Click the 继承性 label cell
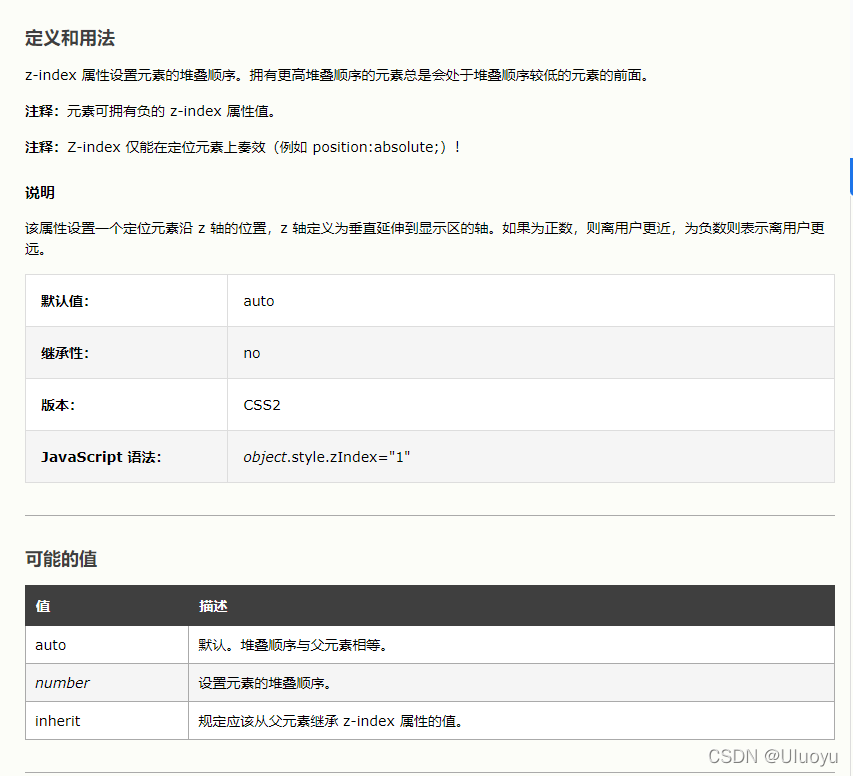Image resolution: width=853 pixels, height=776 pixels. coord(126,353)
